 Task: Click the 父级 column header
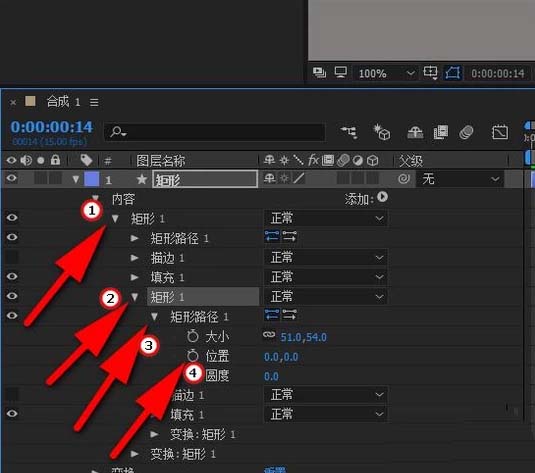click(411, 161)
